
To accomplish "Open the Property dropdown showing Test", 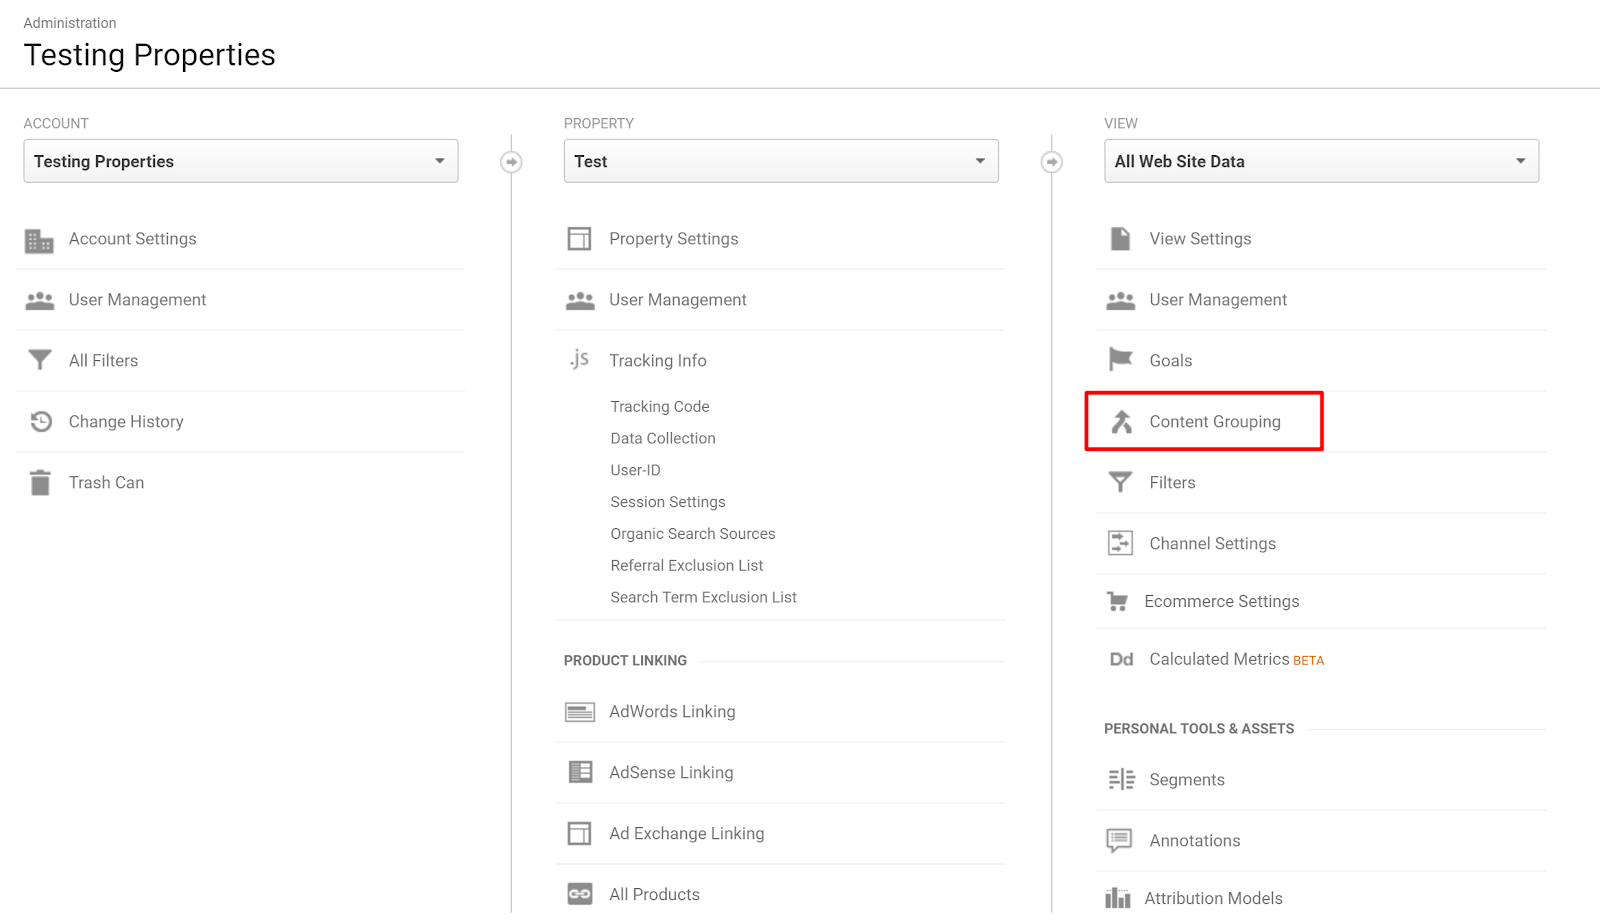I will coord(781,161).
